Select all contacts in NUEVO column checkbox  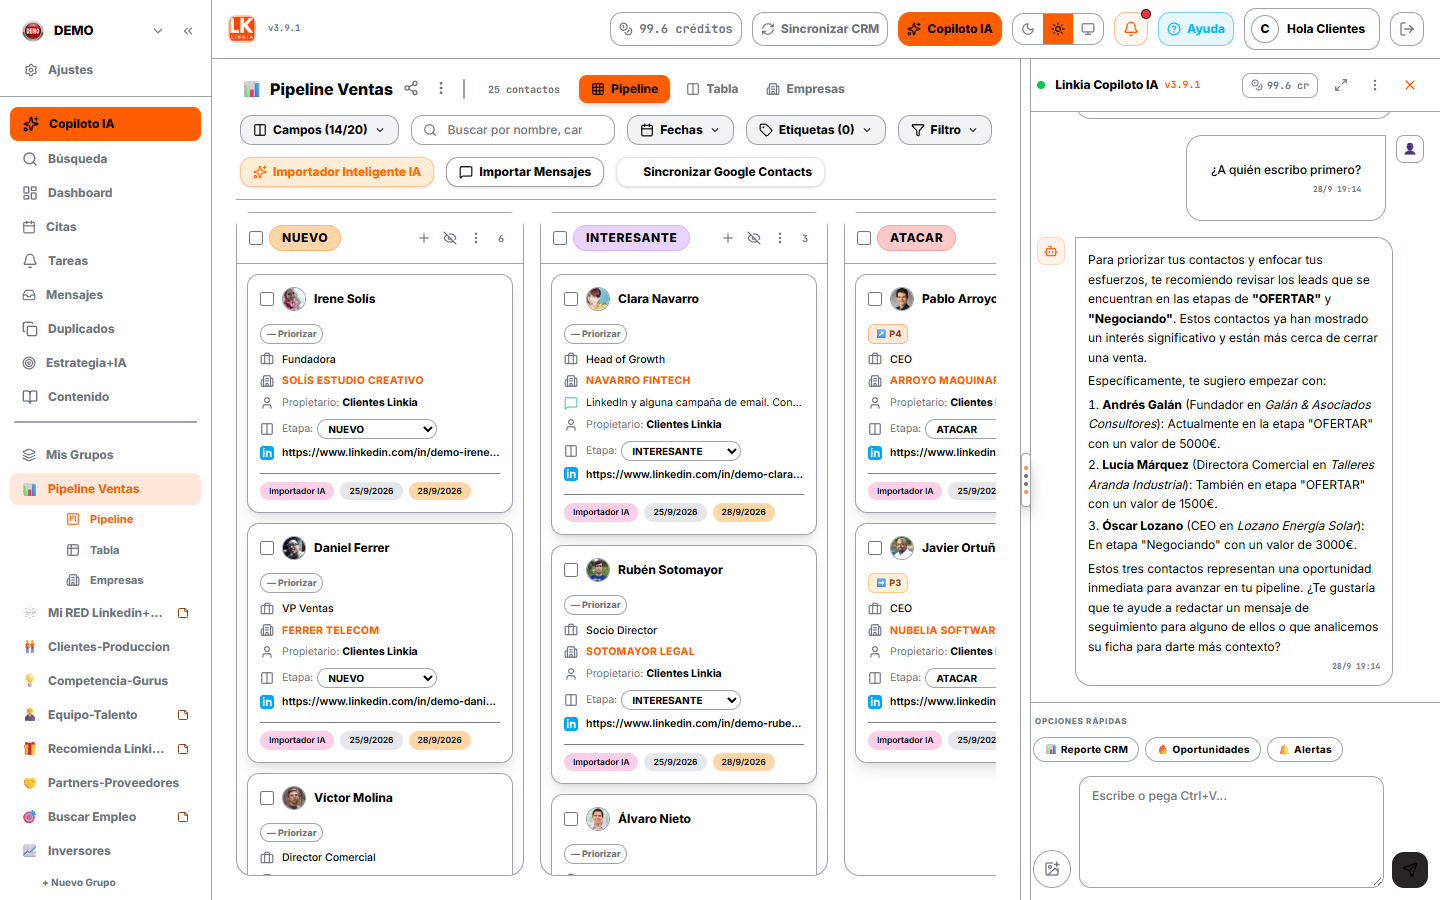pyautogui.click(x=256, y=238)
